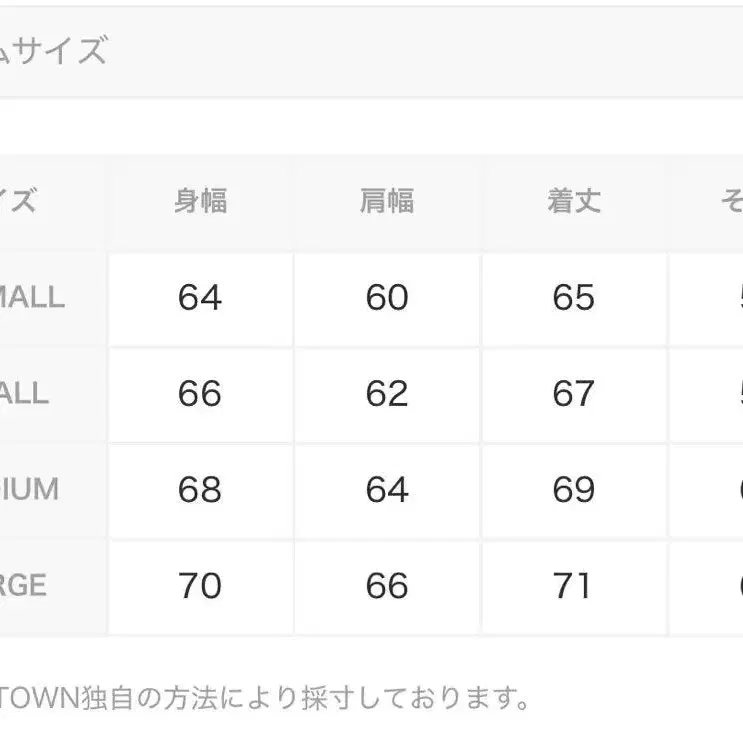Select the 身幅 column header
This screenshot has height=743, width=743.
[200, 202]
